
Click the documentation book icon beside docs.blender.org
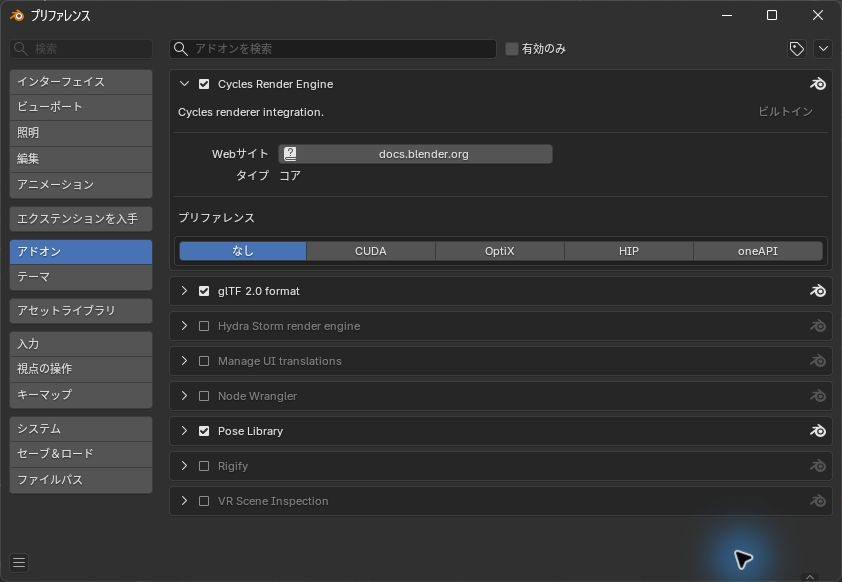(290, 154)
